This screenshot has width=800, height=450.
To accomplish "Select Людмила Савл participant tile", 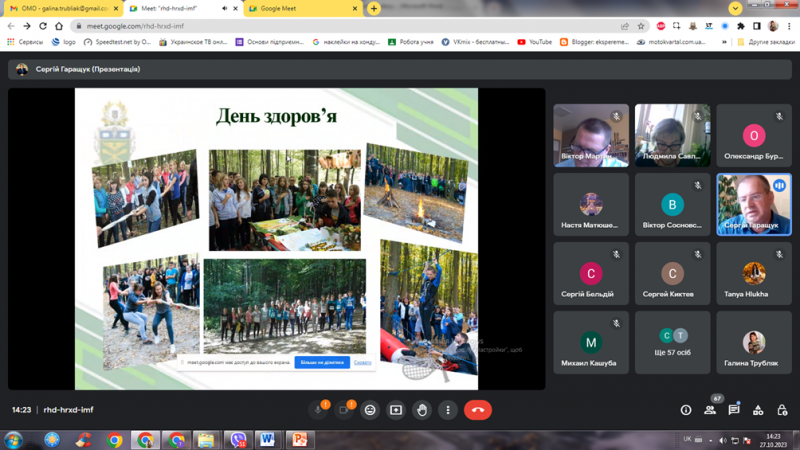I will pyautogui.click(x=672, y=135).
